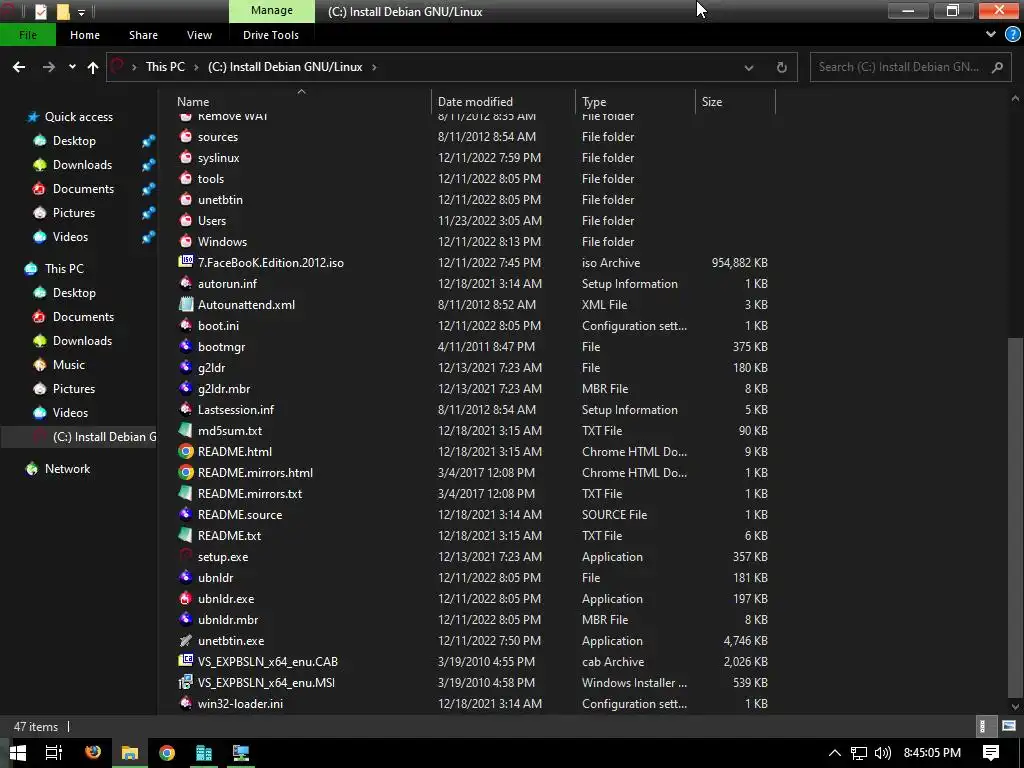
Task: Click the md5sum.txt file icon
Action: pyautogui.click(x=186, y=430)
